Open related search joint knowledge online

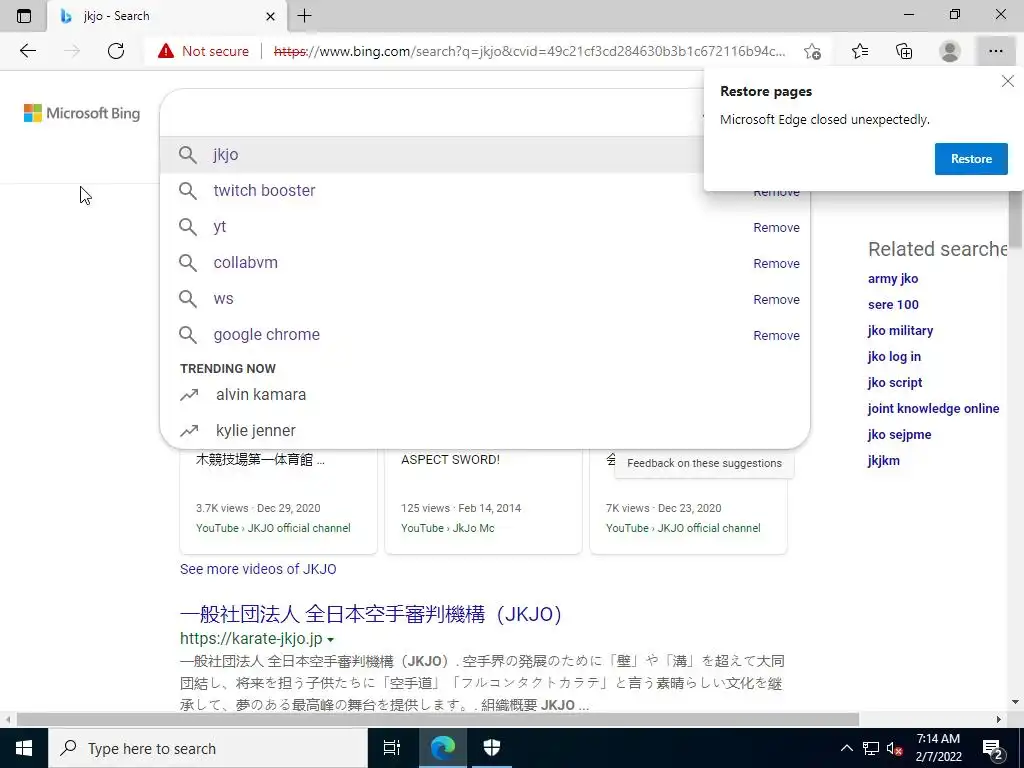click(x=933, y=409)
